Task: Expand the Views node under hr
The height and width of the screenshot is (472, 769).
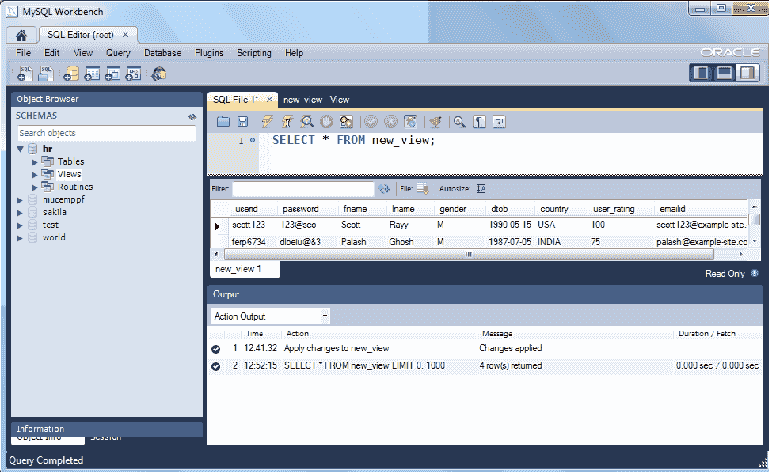Action: tap(34, 175)
